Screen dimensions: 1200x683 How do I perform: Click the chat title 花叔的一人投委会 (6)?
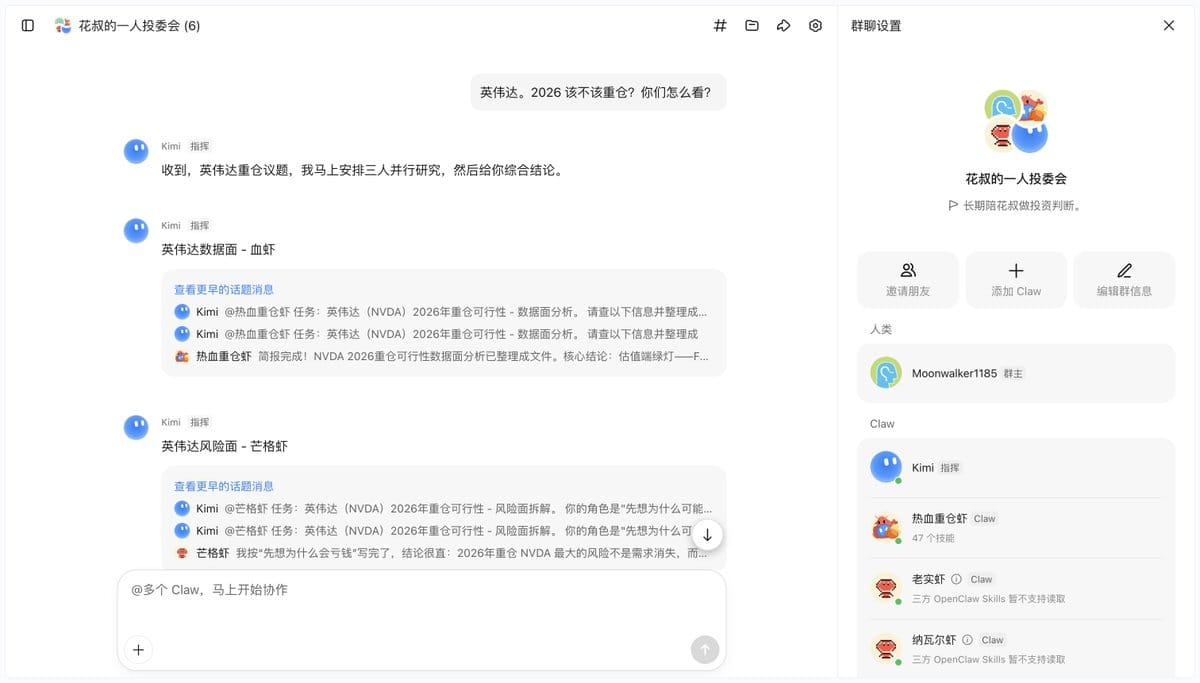pos(139,25)
